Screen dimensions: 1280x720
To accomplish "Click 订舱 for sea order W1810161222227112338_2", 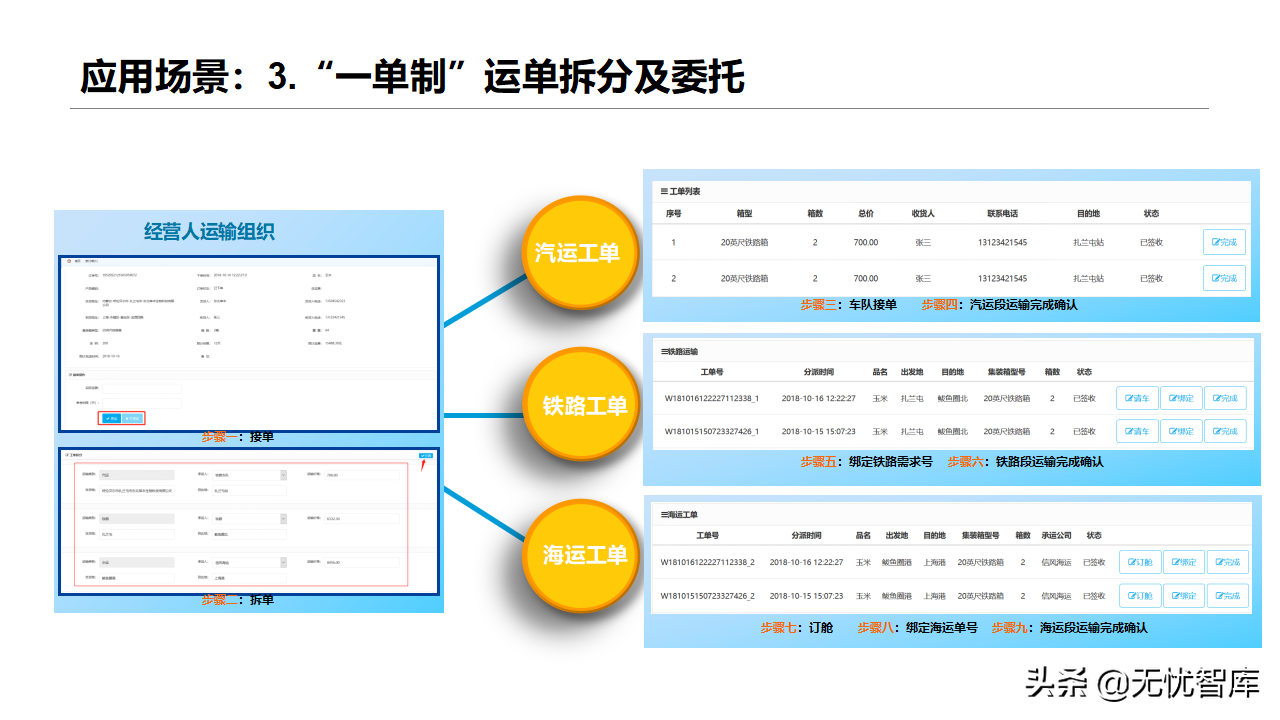I will [x=1140, y=562].
